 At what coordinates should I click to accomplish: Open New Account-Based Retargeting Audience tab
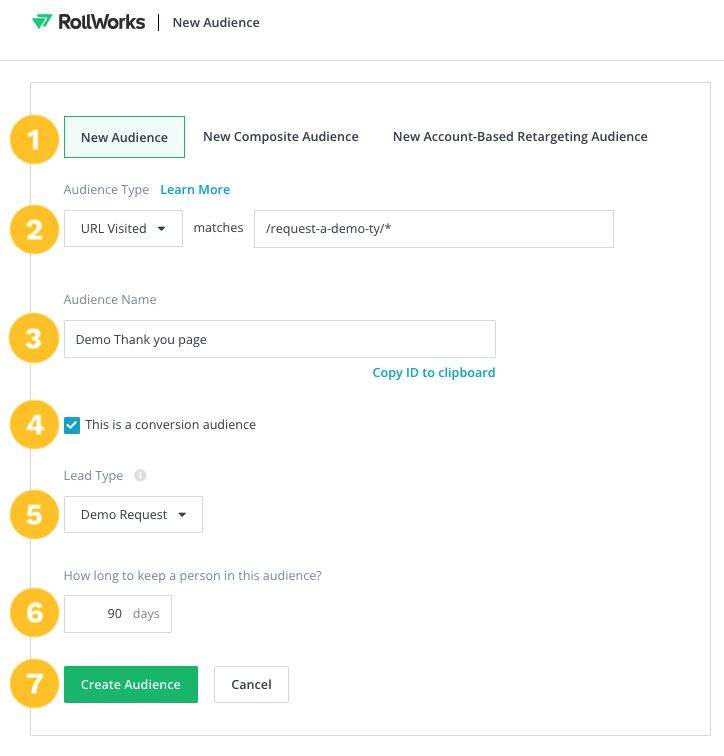tap(520, 136)
